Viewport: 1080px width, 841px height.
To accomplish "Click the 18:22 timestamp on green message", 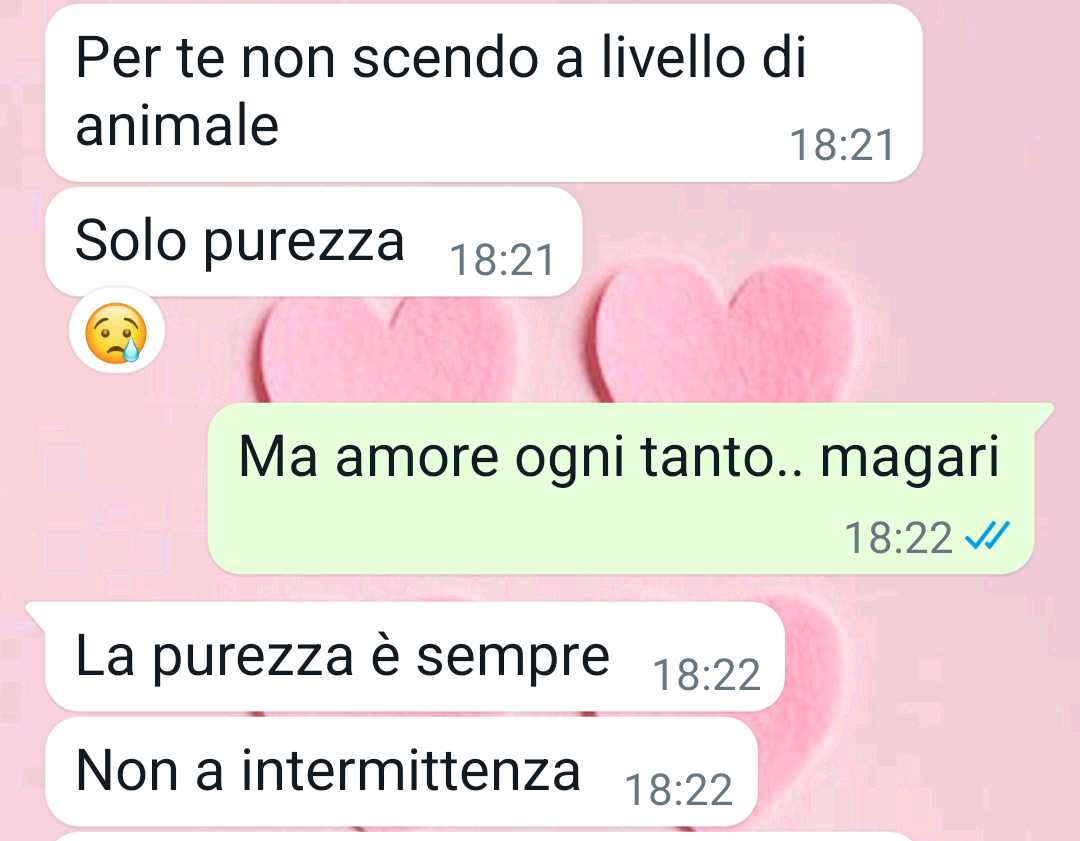I will click(x=898, y=537).
